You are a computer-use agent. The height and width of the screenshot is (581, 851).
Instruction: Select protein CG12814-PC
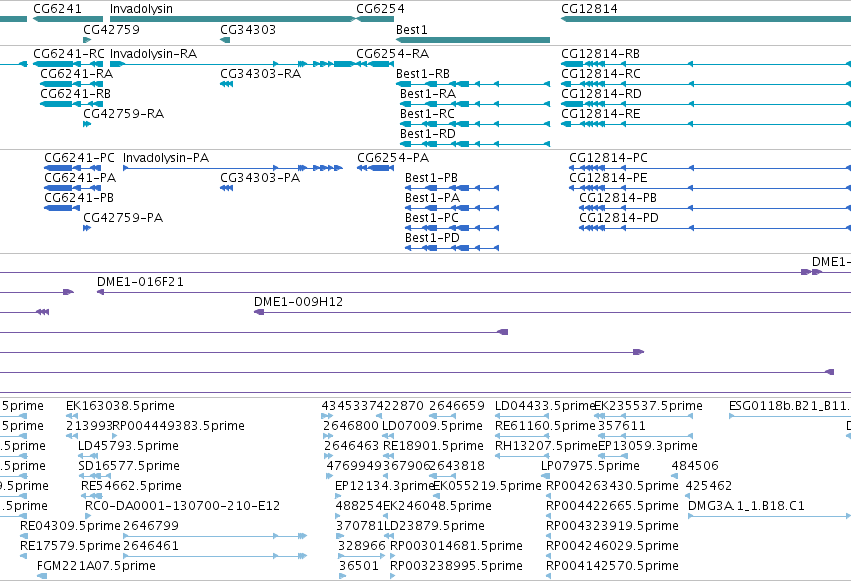[x=710, y=168]
